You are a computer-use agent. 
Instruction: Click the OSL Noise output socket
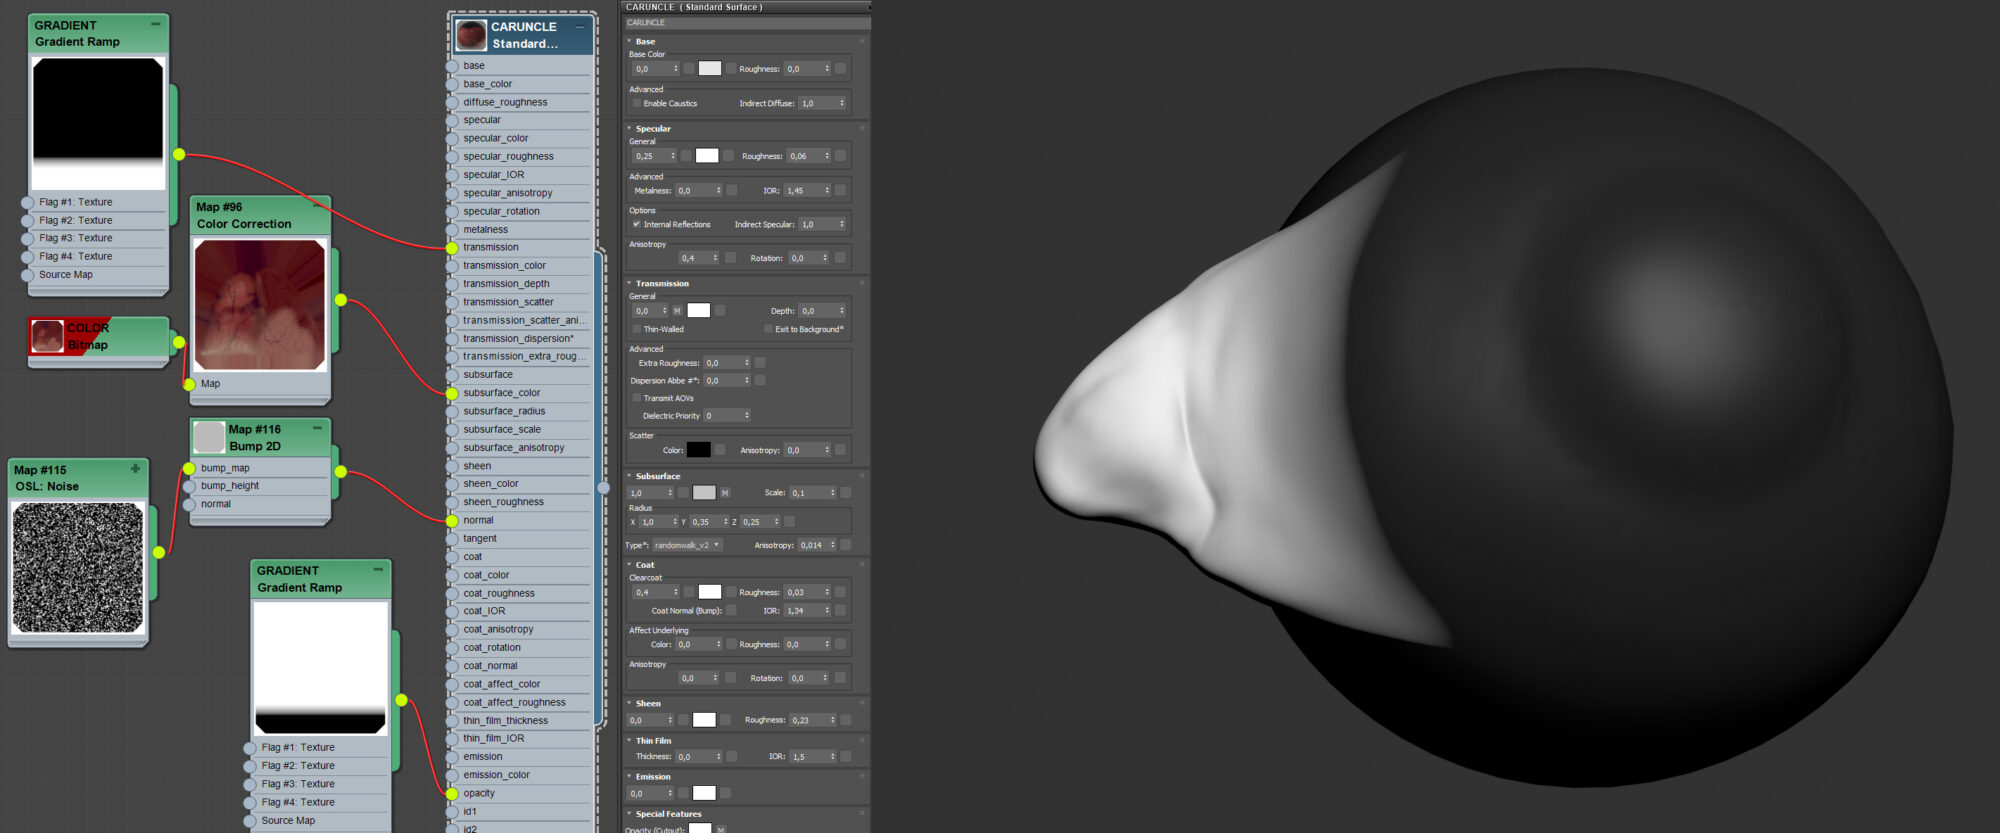(159, 552)
